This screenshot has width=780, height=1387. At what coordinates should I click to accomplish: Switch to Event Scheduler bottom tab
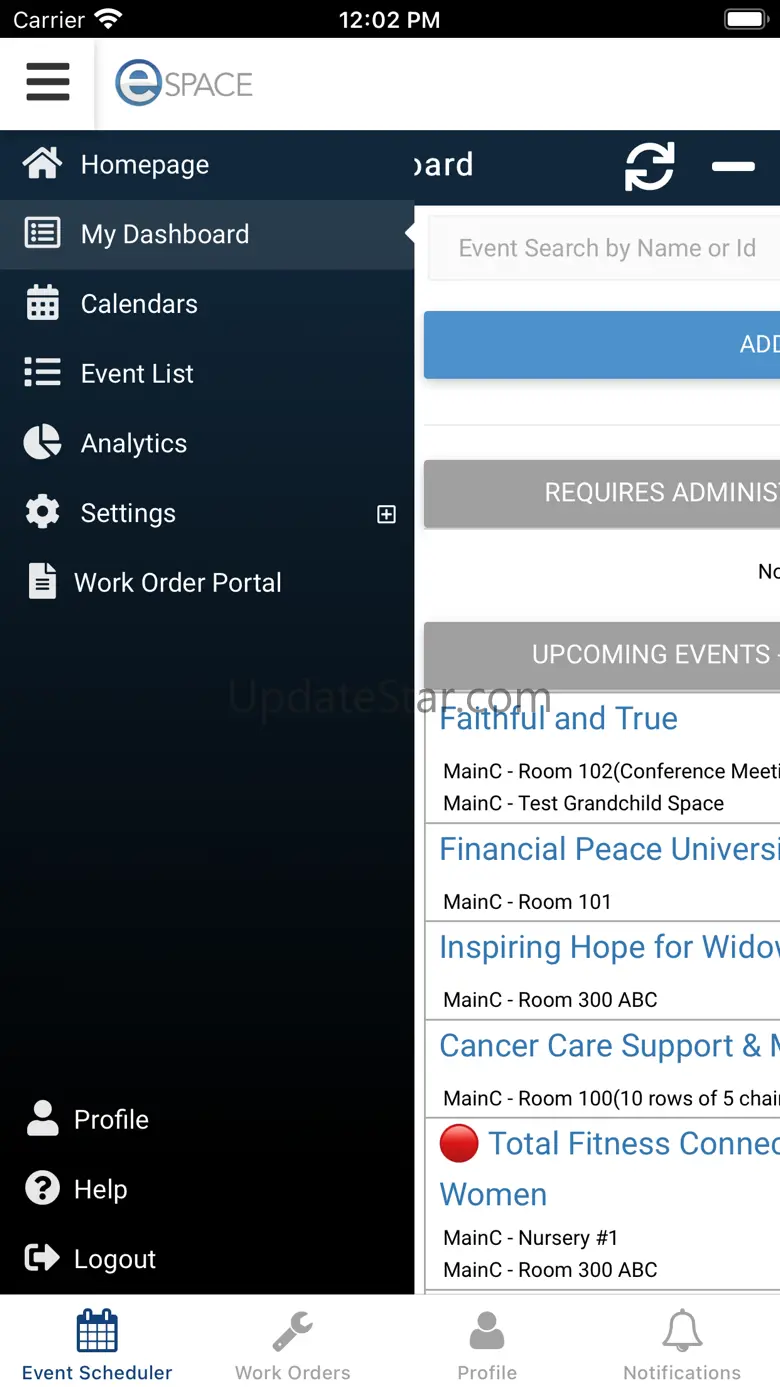pyautogui.click(x=97, y=1344)
